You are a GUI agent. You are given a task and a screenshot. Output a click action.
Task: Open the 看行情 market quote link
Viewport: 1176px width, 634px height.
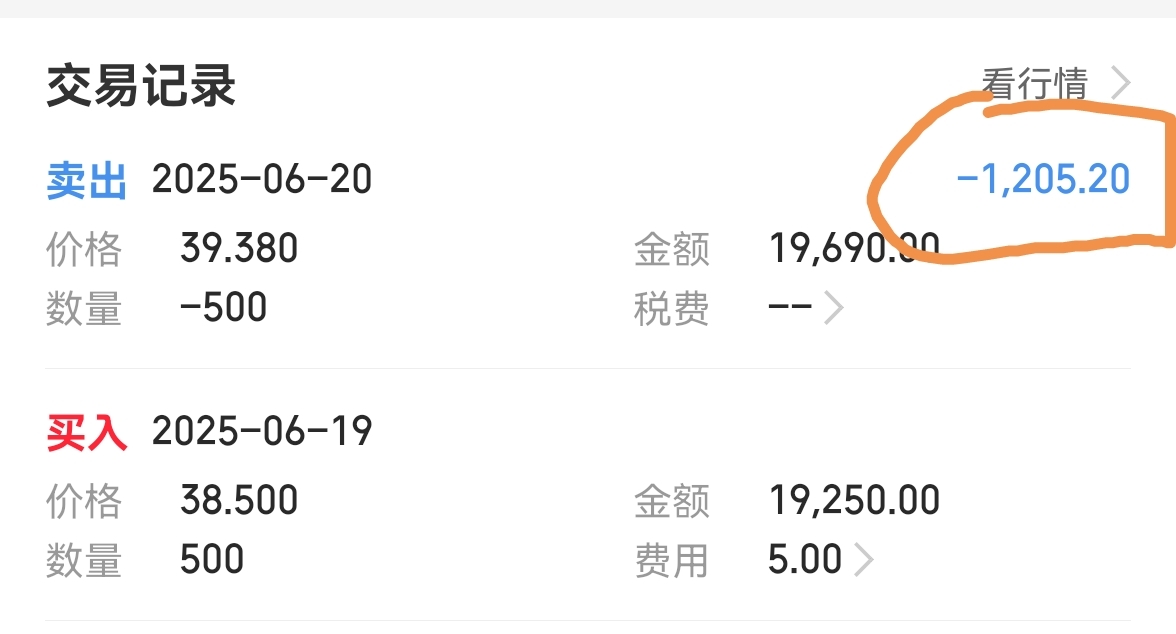coord(1035,83)
